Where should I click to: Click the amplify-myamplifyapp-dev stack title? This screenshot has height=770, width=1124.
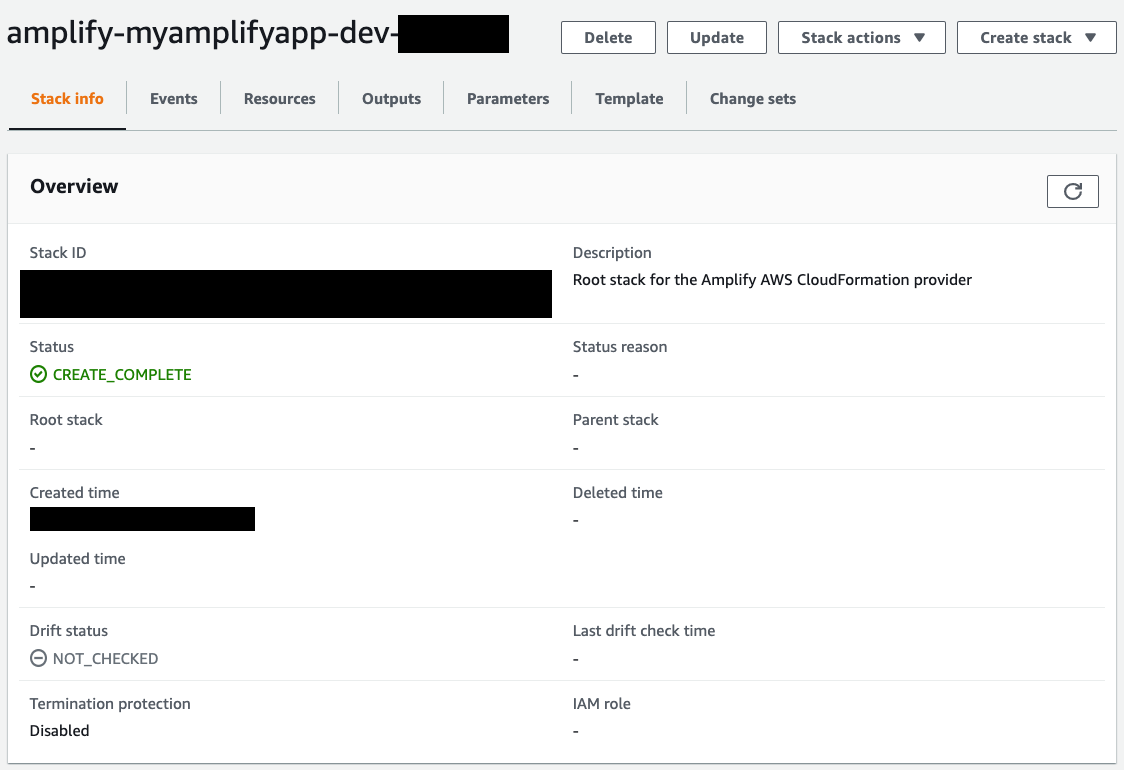coord(201,34)
